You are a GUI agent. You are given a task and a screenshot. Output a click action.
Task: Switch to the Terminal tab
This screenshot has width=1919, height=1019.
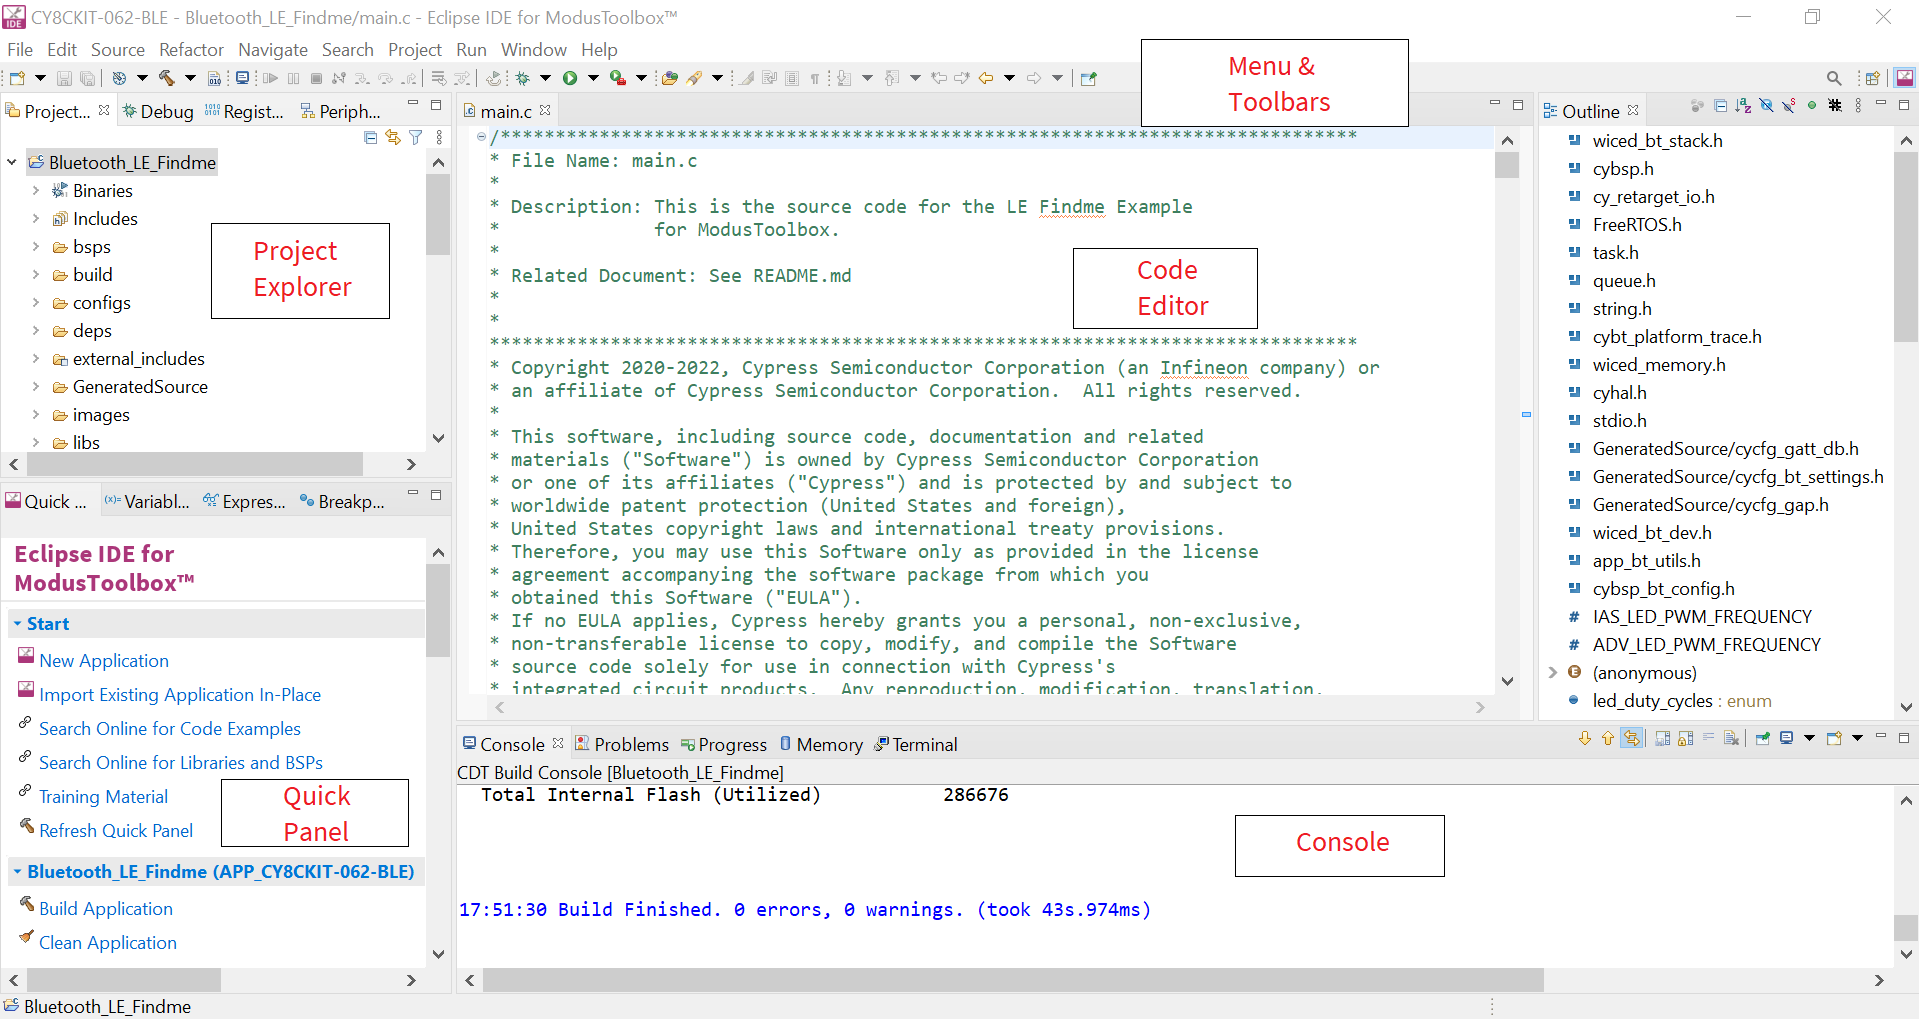click(x=916, y=744)
